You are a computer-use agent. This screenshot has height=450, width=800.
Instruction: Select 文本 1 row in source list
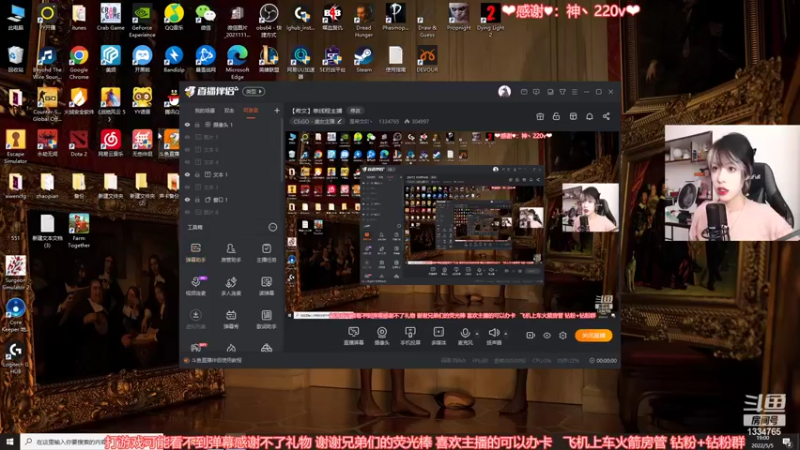coord(232,174)
